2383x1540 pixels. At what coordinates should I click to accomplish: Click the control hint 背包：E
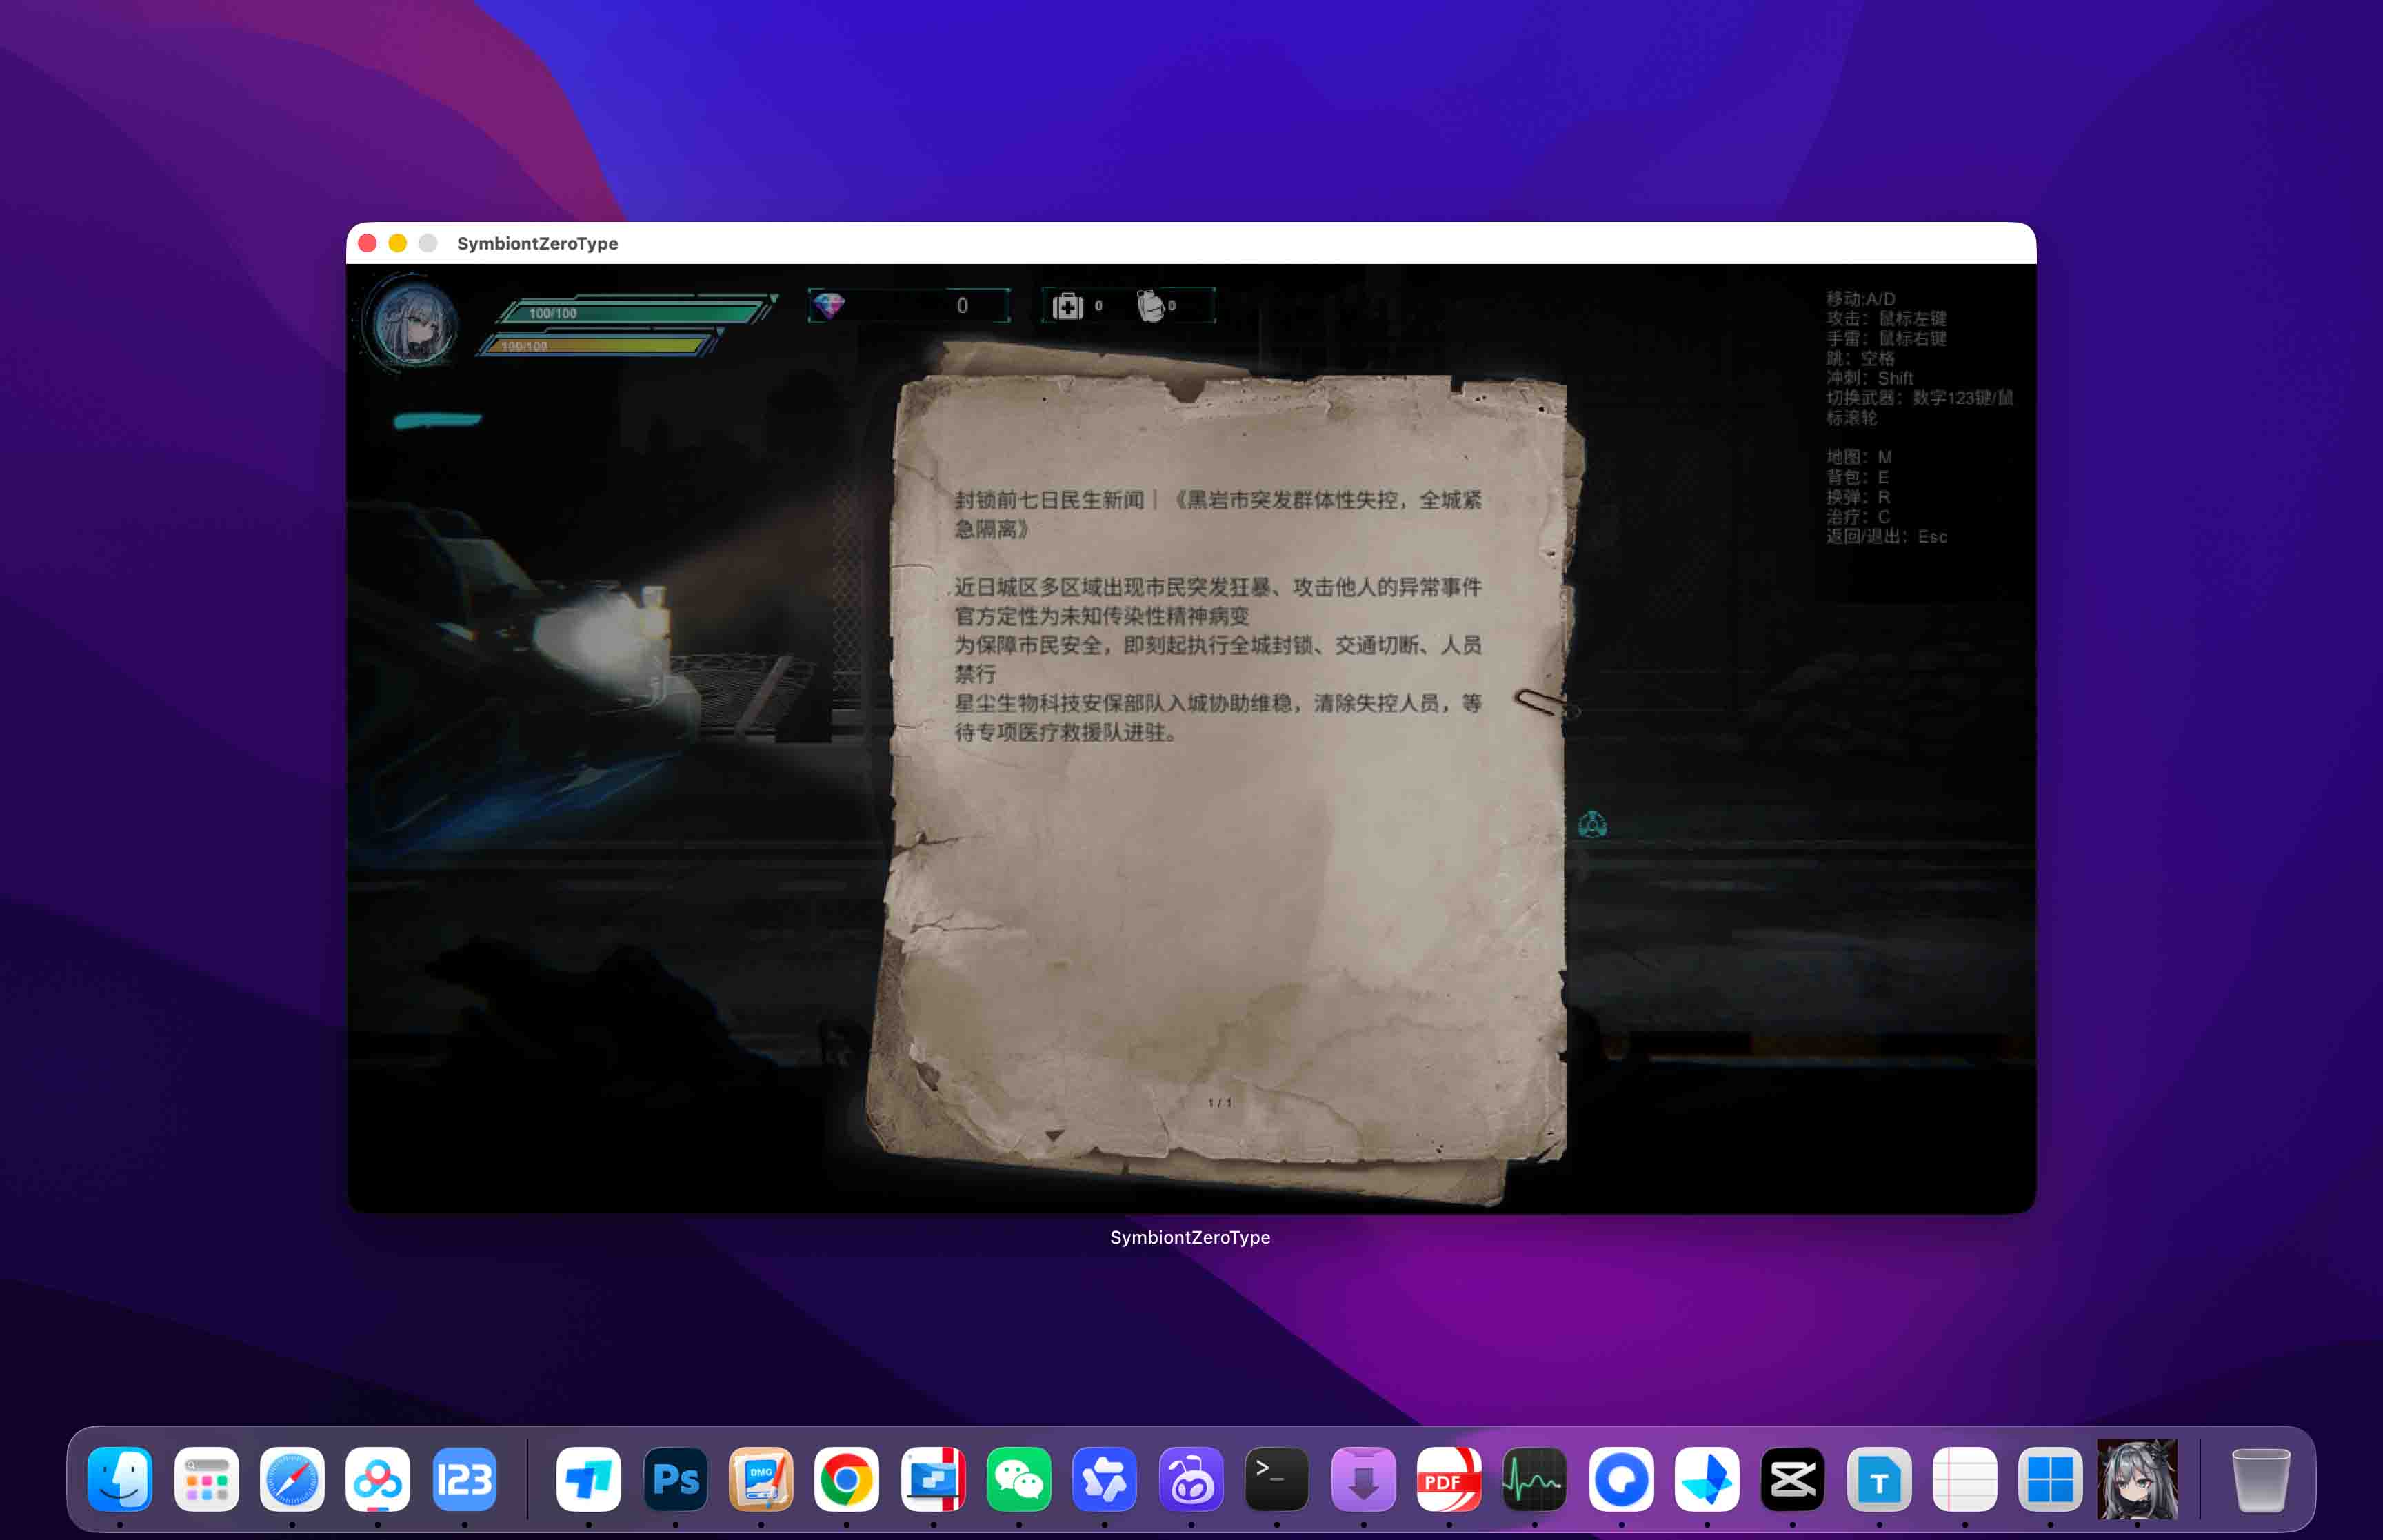[x=1857, y=477]
